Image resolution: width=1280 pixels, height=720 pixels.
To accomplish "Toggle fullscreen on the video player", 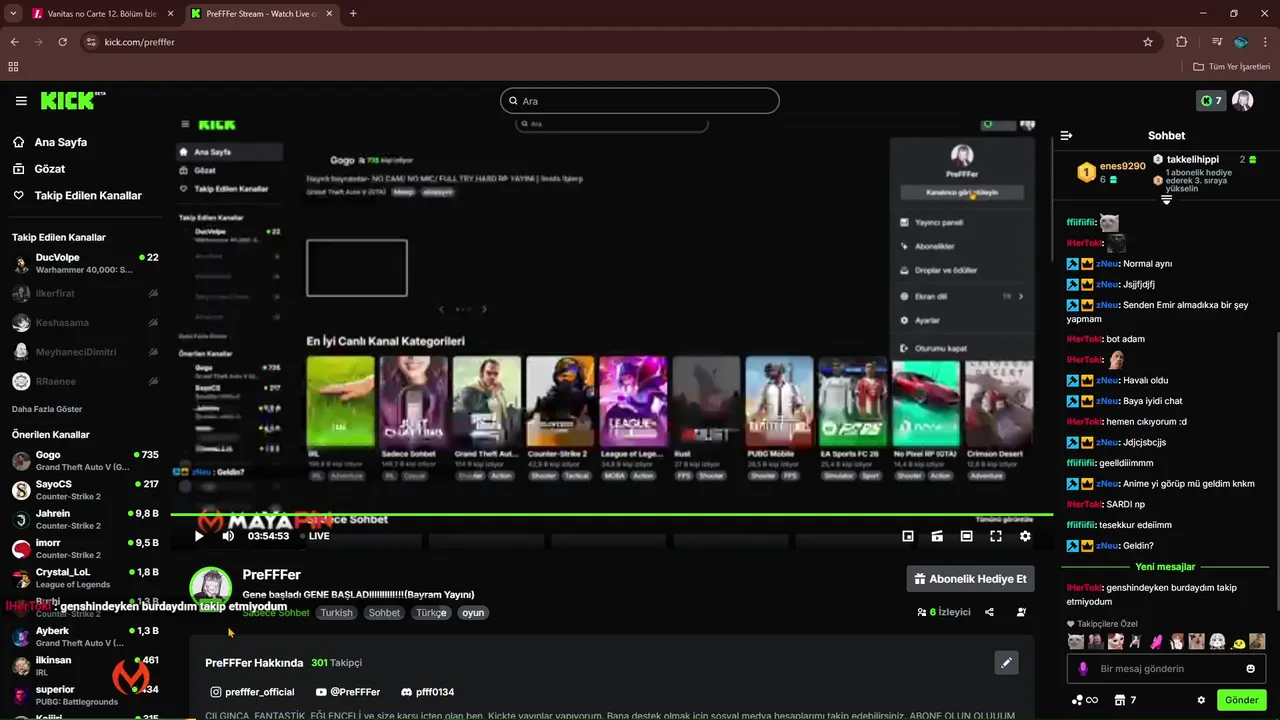I will (996, 536).
